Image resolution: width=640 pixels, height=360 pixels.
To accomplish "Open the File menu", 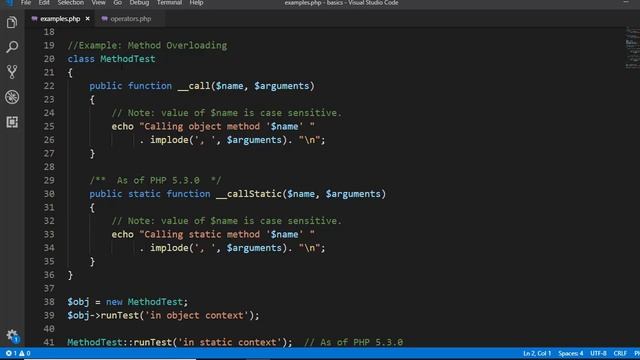I will coord(26,3).
